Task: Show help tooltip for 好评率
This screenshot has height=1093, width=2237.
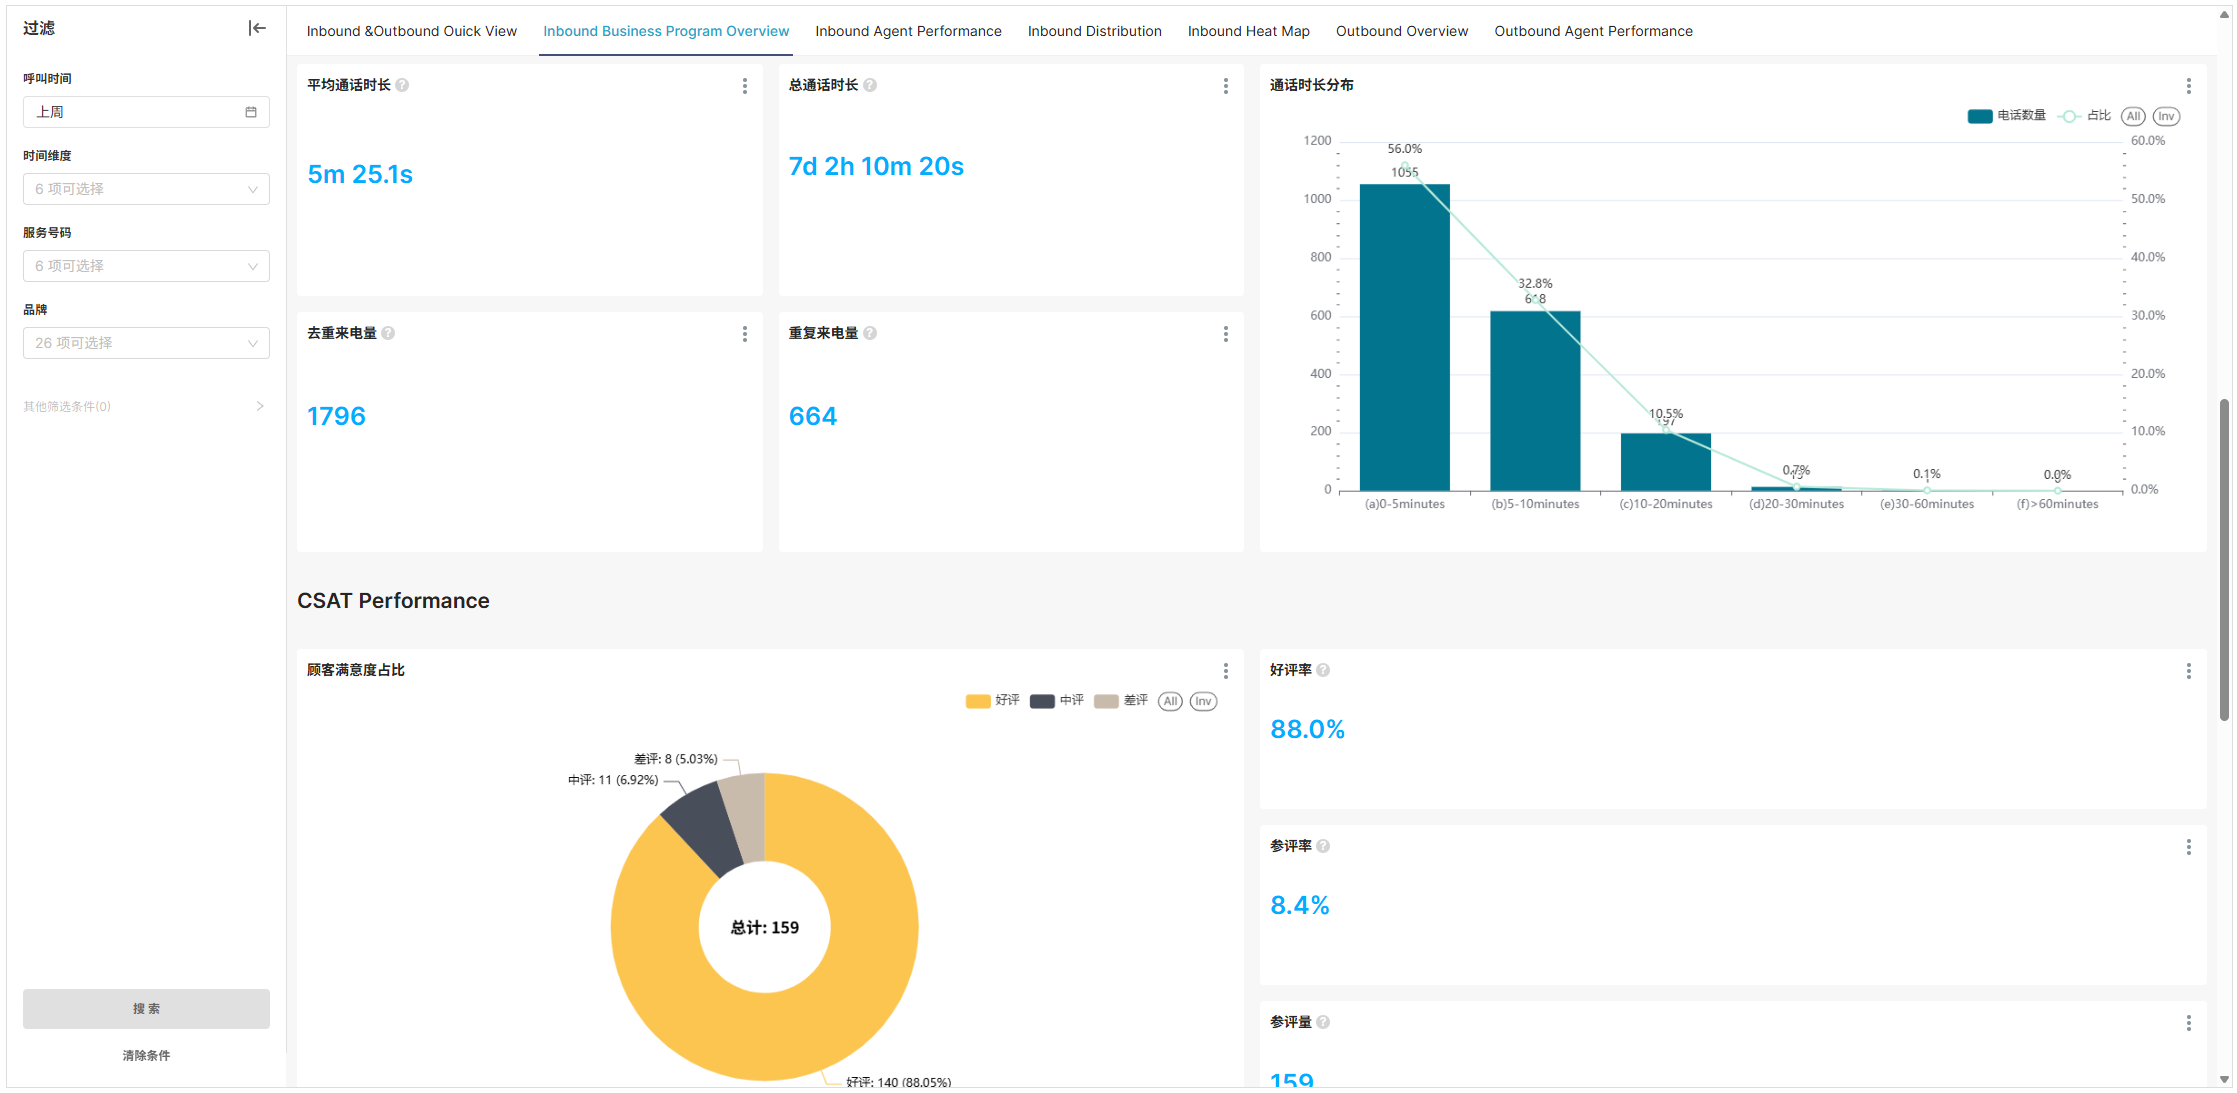Action: click(1323, 670)
